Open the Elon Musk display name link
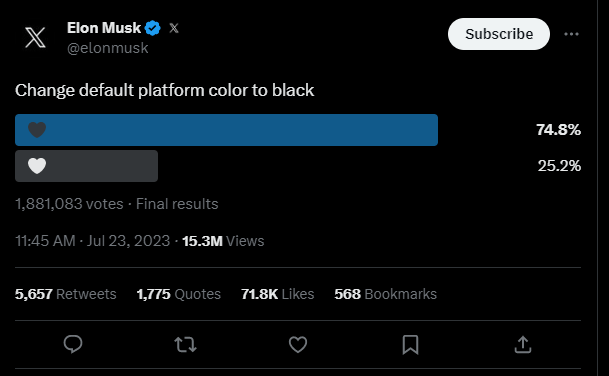 (x=104, y=28)
